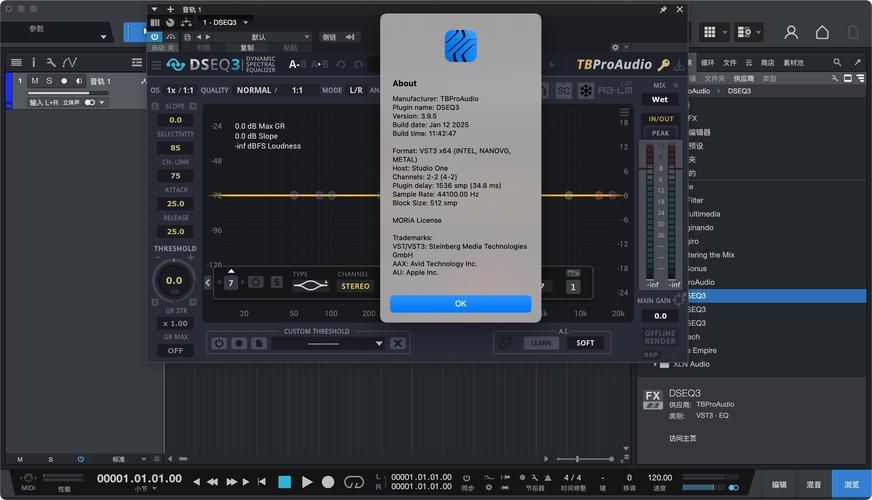Click the SOFT button in A.L. section
Screen dimensions: 872x500
[585, 343]
